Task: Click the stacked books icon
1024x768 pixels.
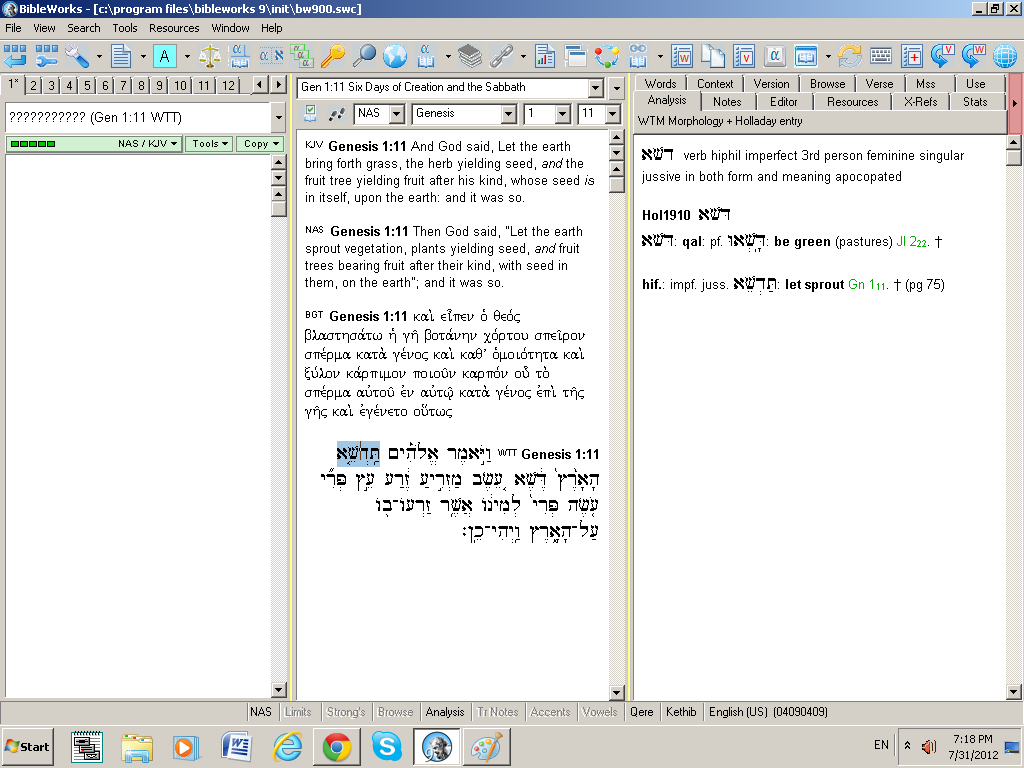Action: click(x=470, y=56)
